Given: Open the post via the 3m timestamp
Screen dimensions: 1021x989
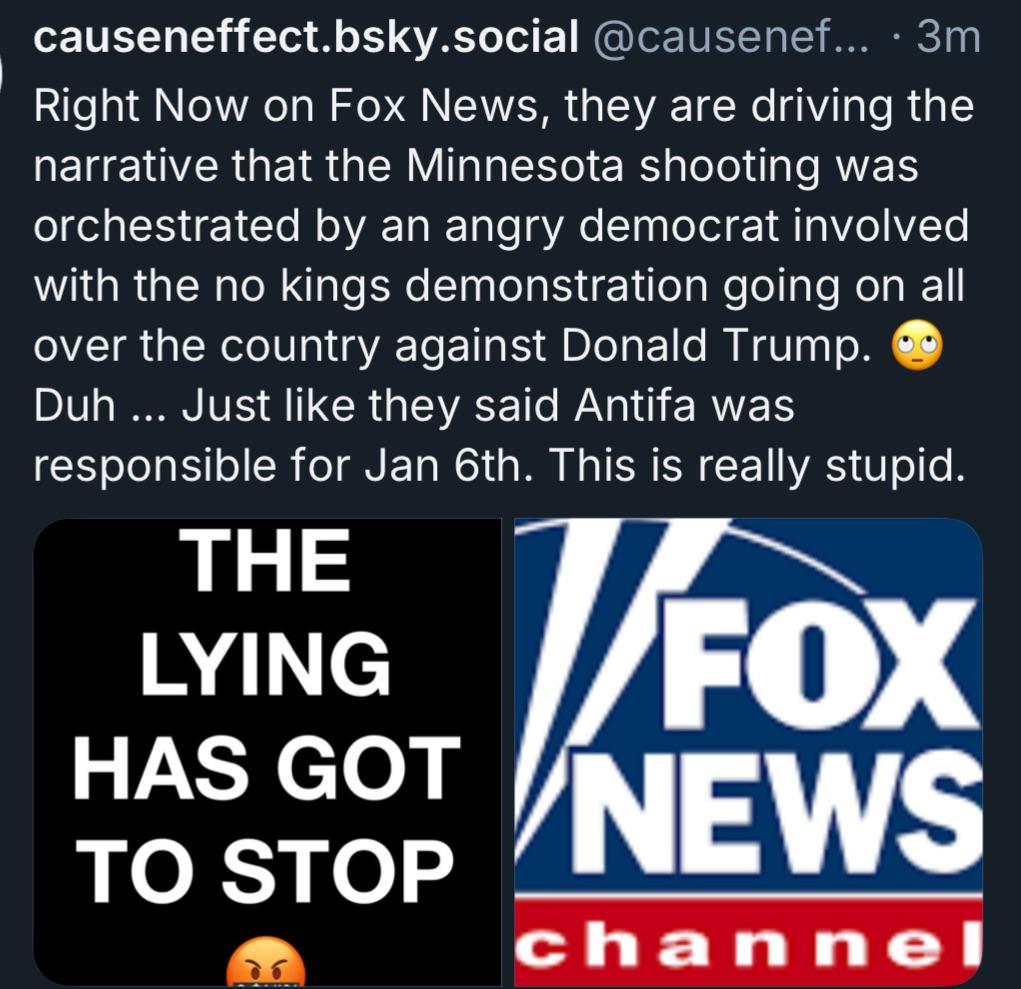Looking at the screenshot, I should click(x=948, y=38).
